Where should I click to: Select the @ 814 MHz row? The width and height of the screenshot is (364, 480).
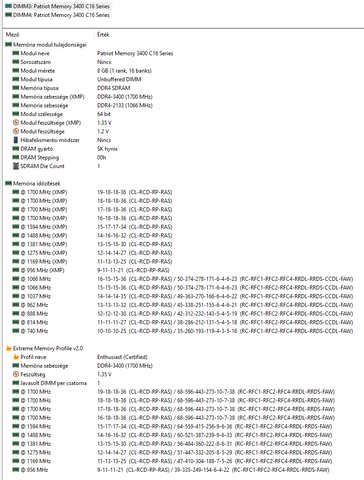click(x=183, y=322)
